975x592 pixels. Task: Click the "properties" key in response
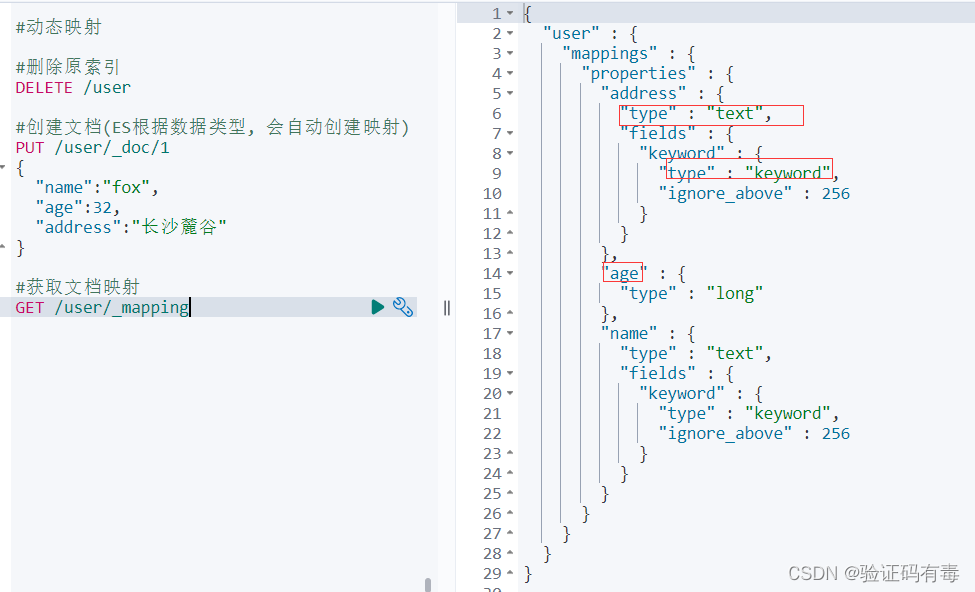tap(639, 73)
